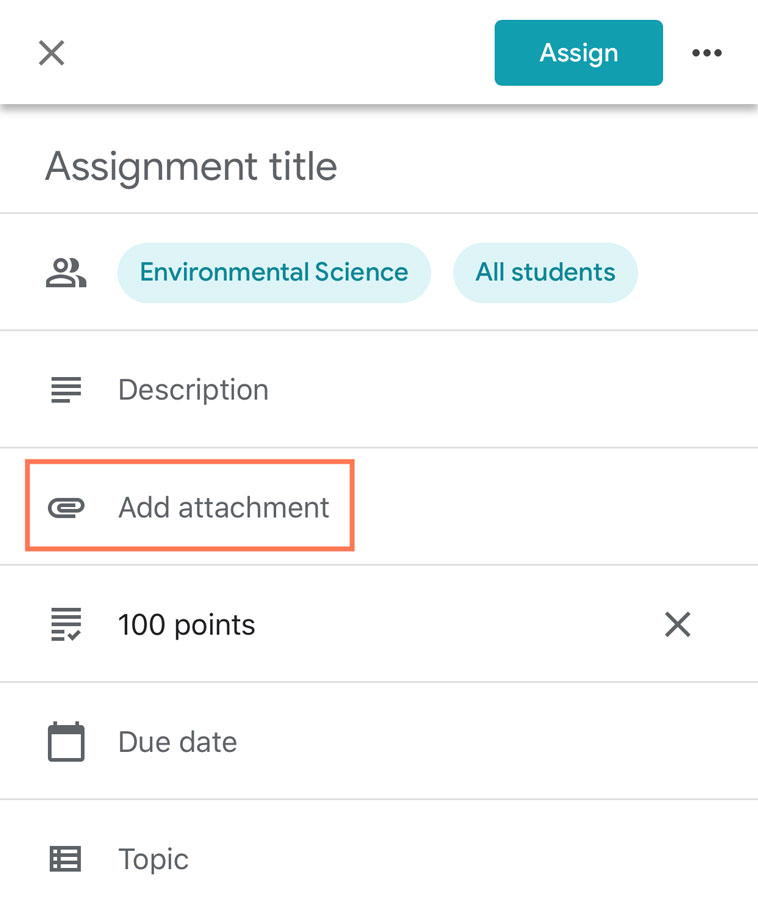Change the 100 points grade value
758x900 pixels.
point(186,624)
